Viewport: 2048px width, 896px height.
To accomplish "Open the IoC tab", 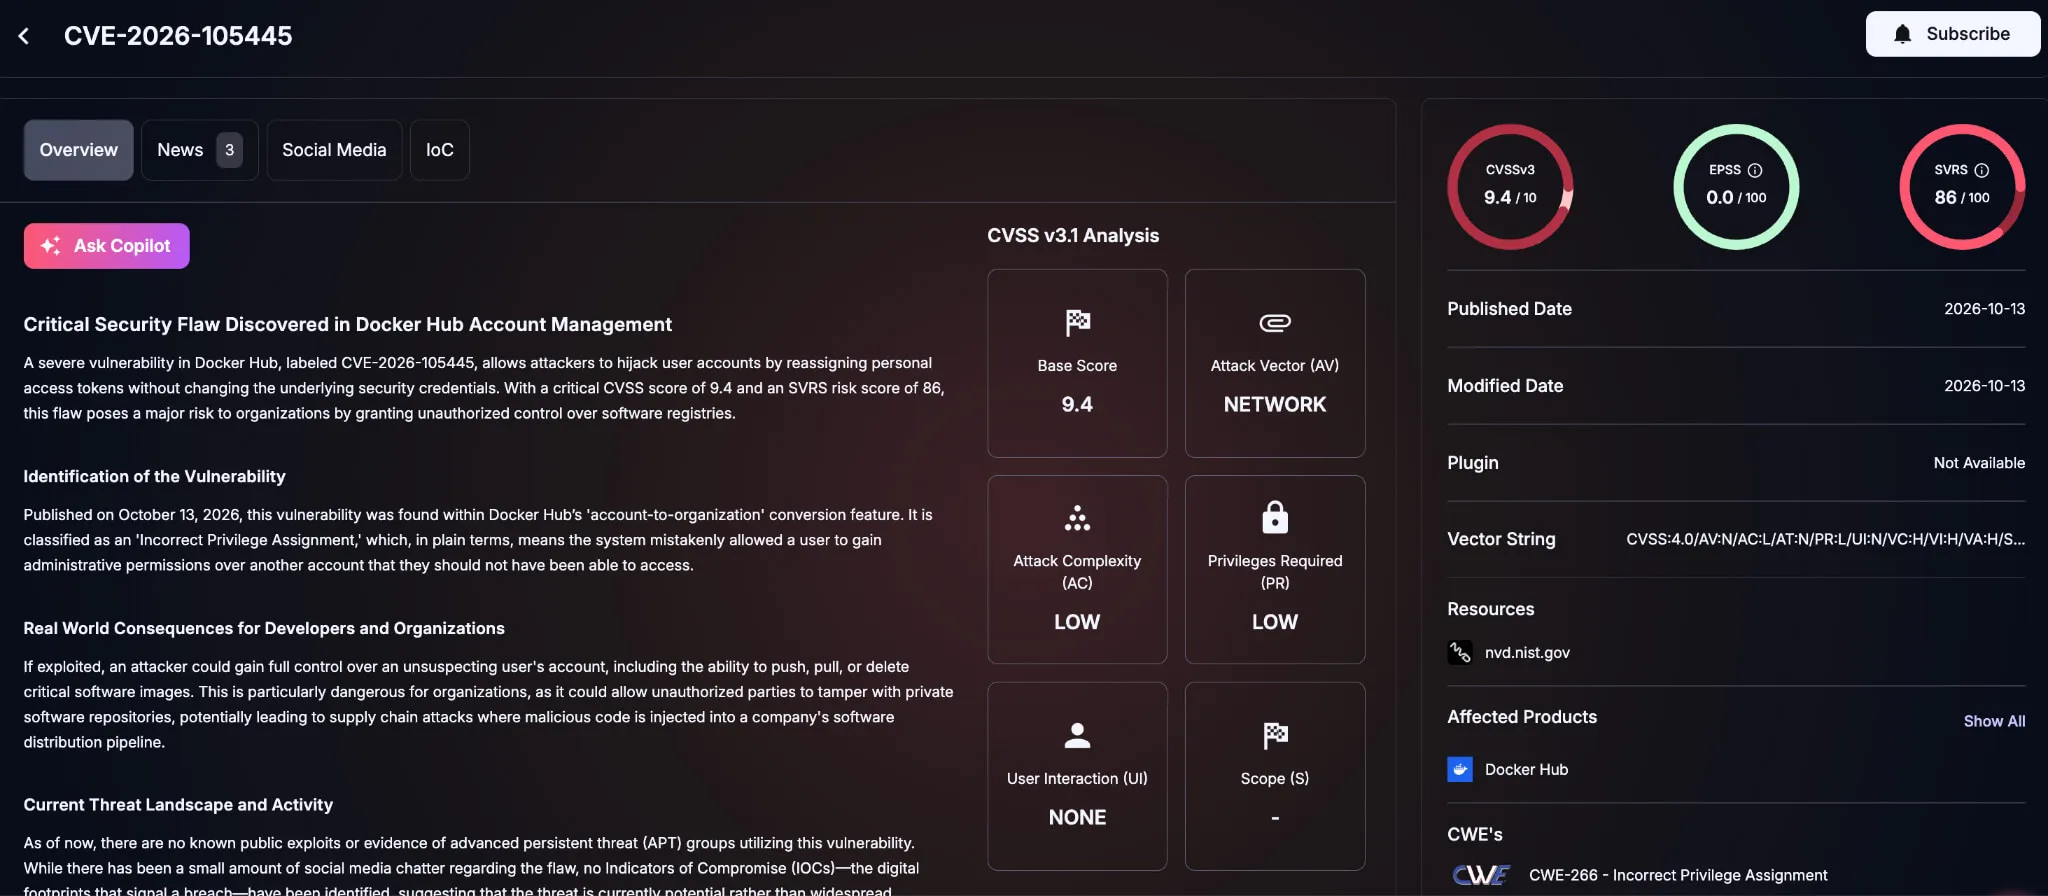I will (440, 150).
